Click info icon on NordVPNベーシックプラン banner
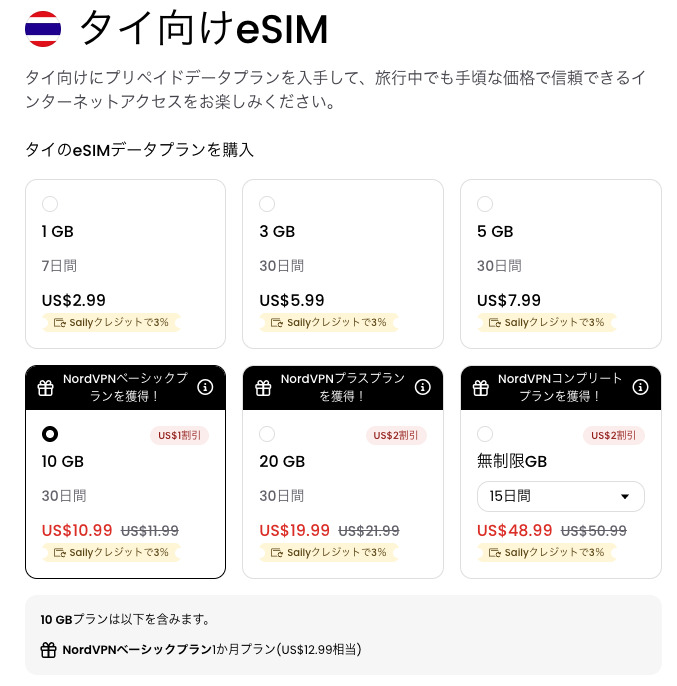This screenshot has height=686, width=677. tap(205, 387)
